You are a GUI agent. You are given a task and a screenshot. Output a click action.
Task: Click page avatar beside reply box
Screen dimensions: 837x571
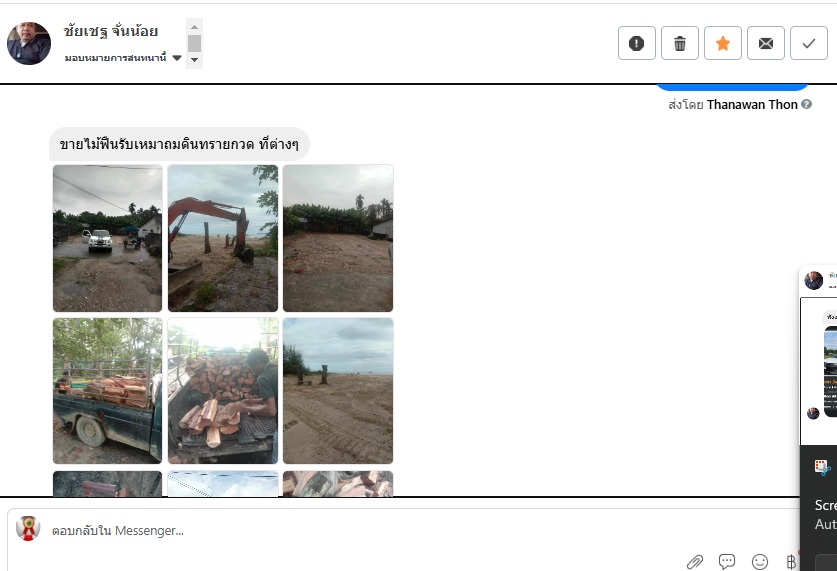[x=28, y=528]
